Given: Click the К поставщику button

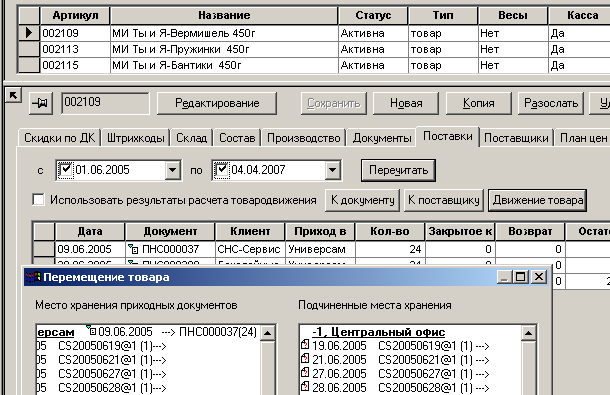Looking at the screenshot, I should click(444, 200).
